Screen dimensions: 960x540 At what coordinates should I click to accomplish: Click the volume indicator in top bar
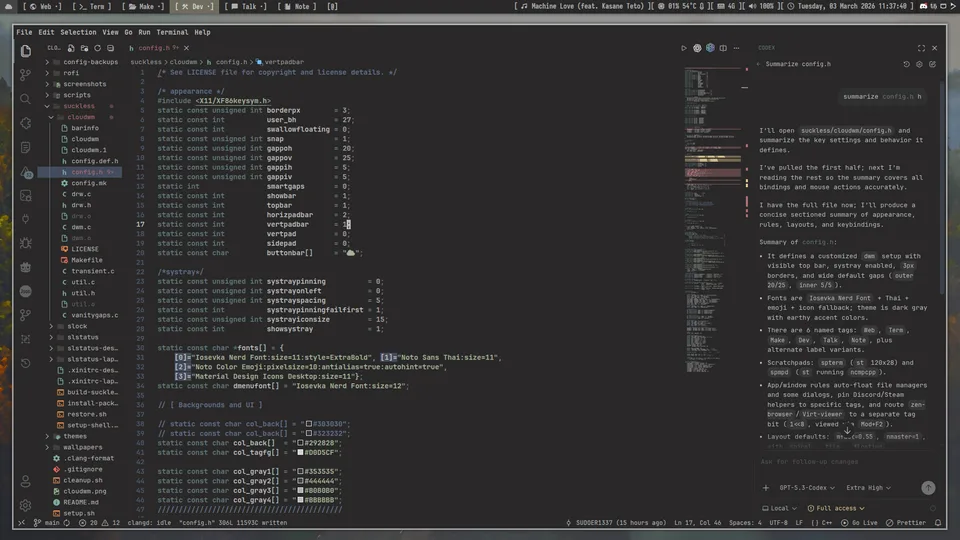(762, 6)
